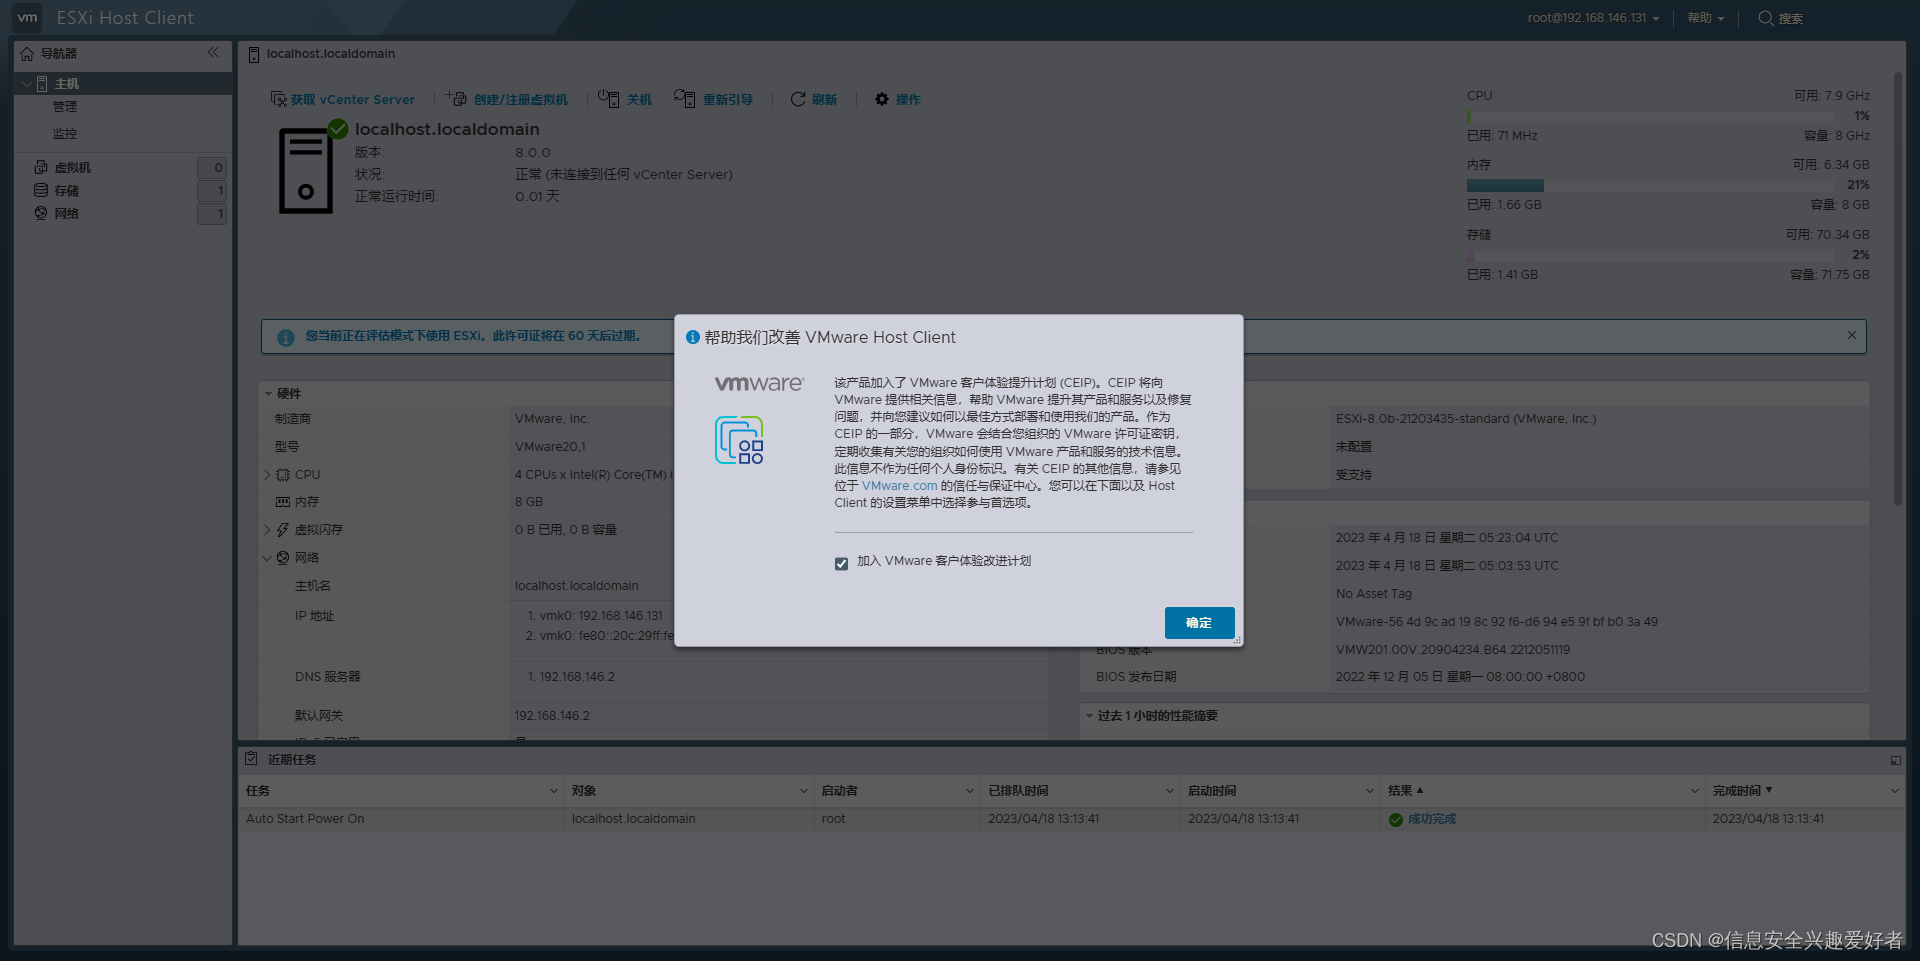Click the virtual machines count badge 0
1920x961 pixels.
(212, 167)
